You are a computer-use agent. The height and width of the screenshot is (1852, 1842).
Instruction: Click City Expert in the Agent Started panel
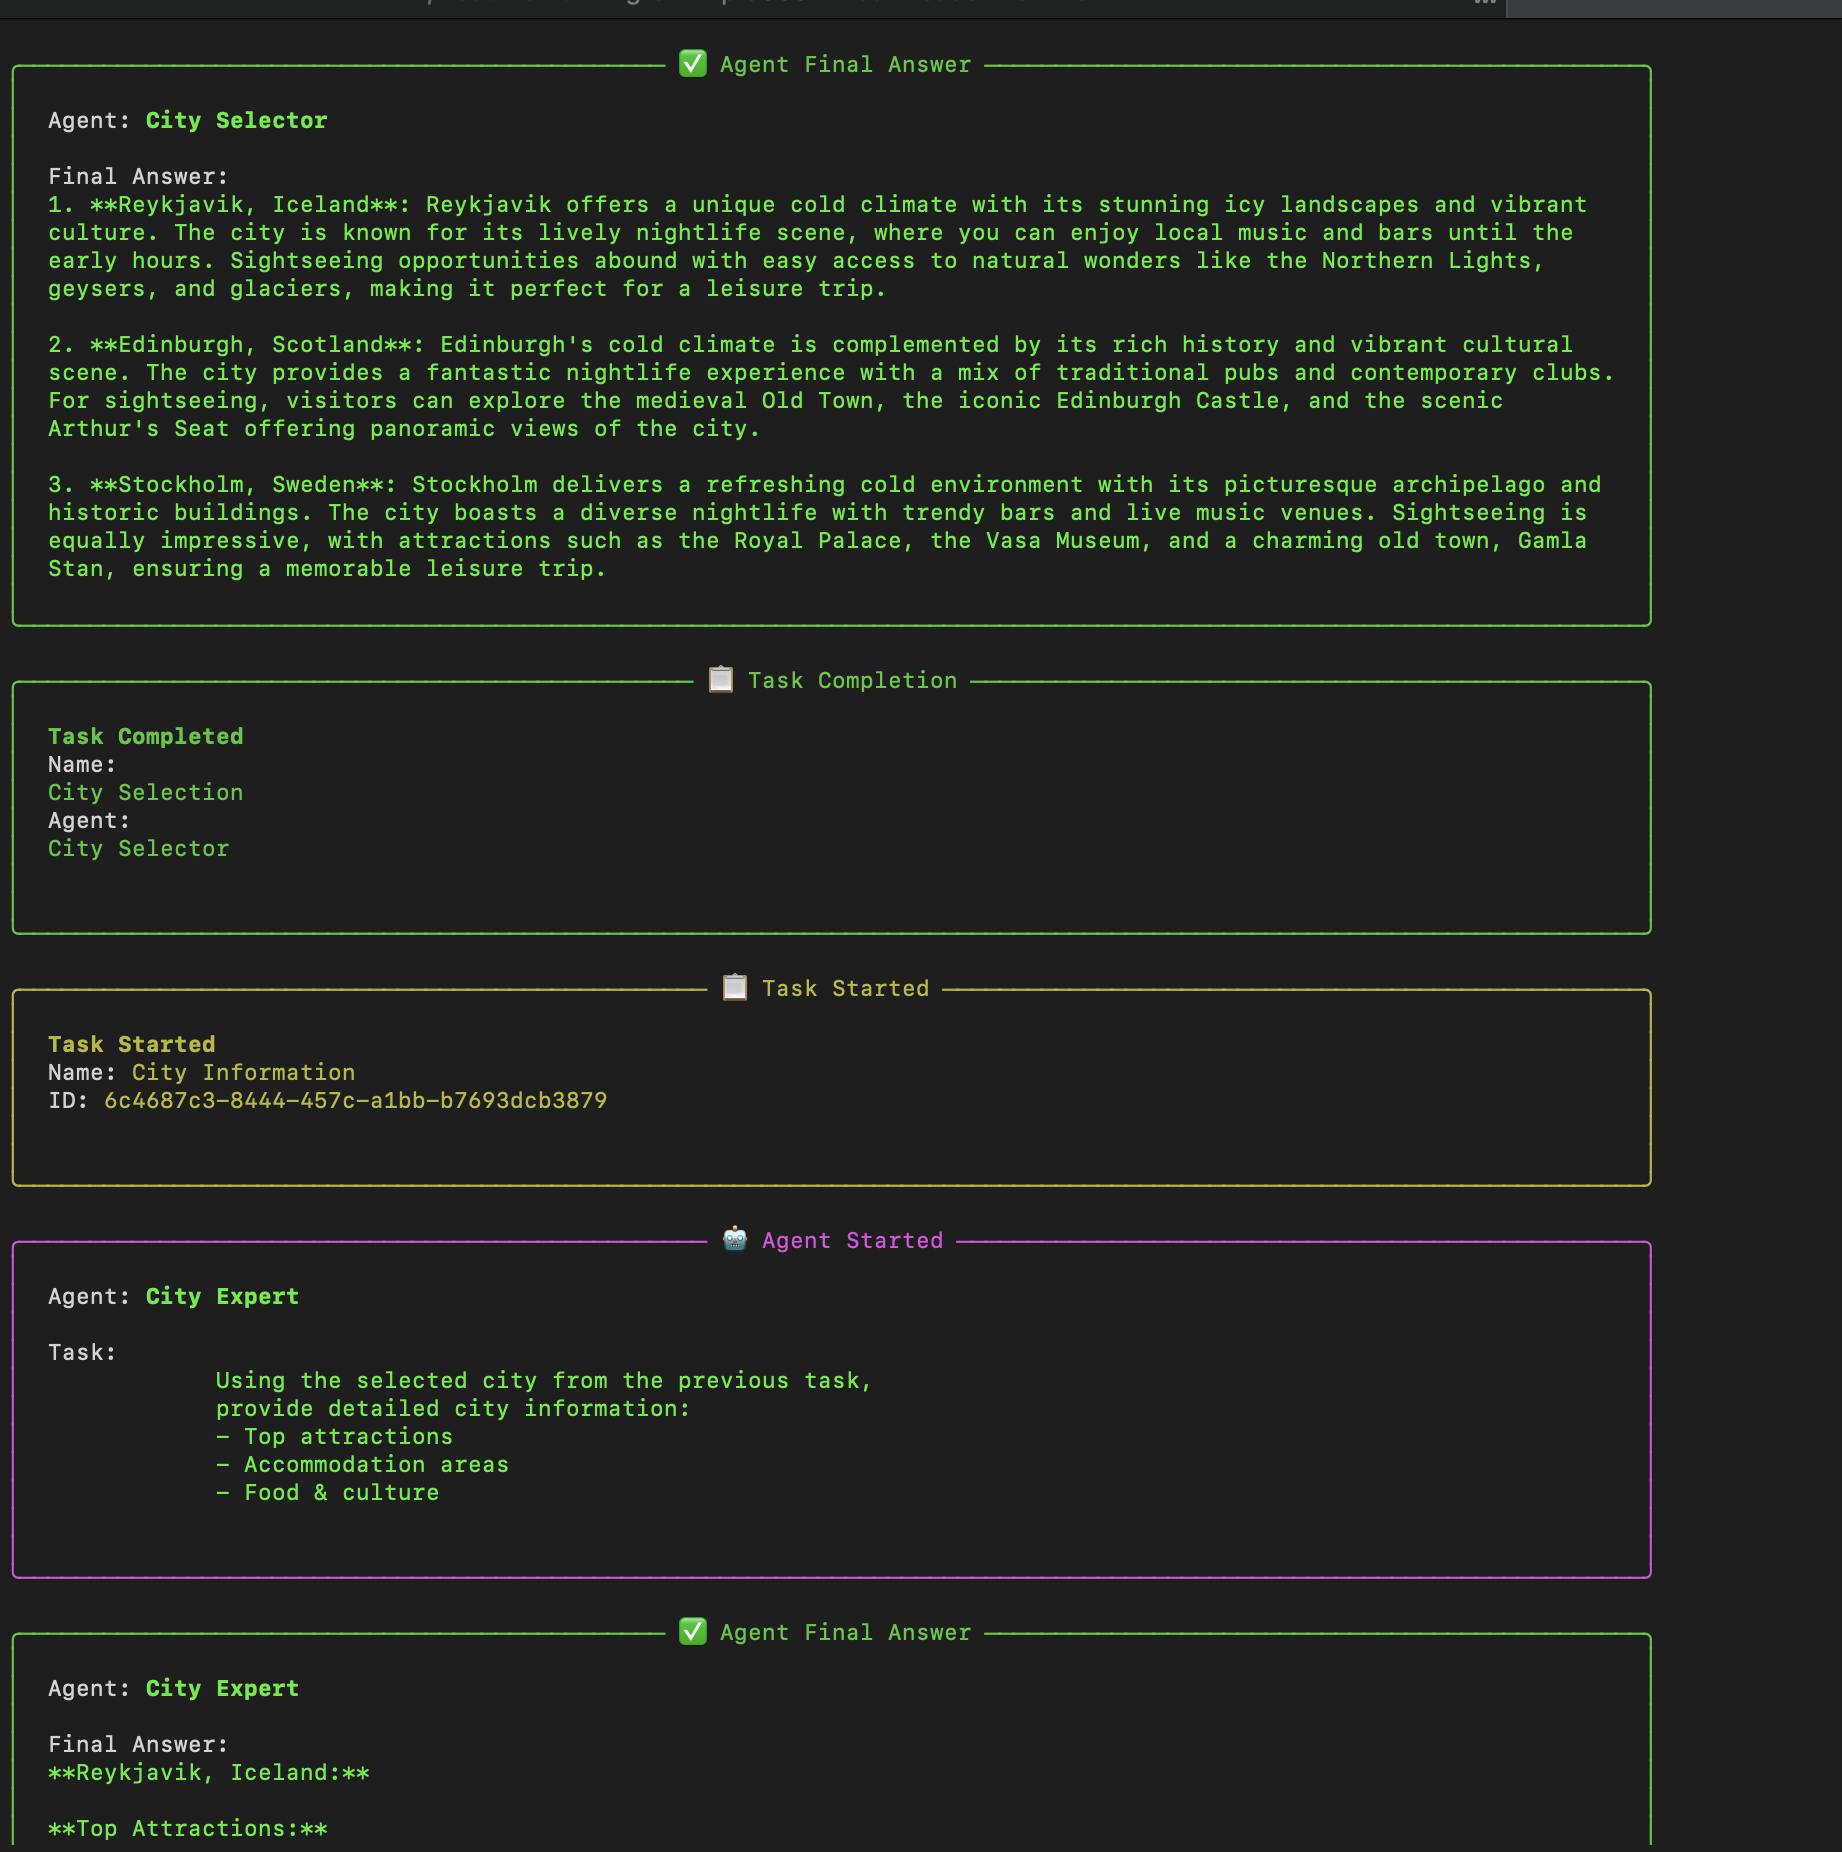(222, 1296)
